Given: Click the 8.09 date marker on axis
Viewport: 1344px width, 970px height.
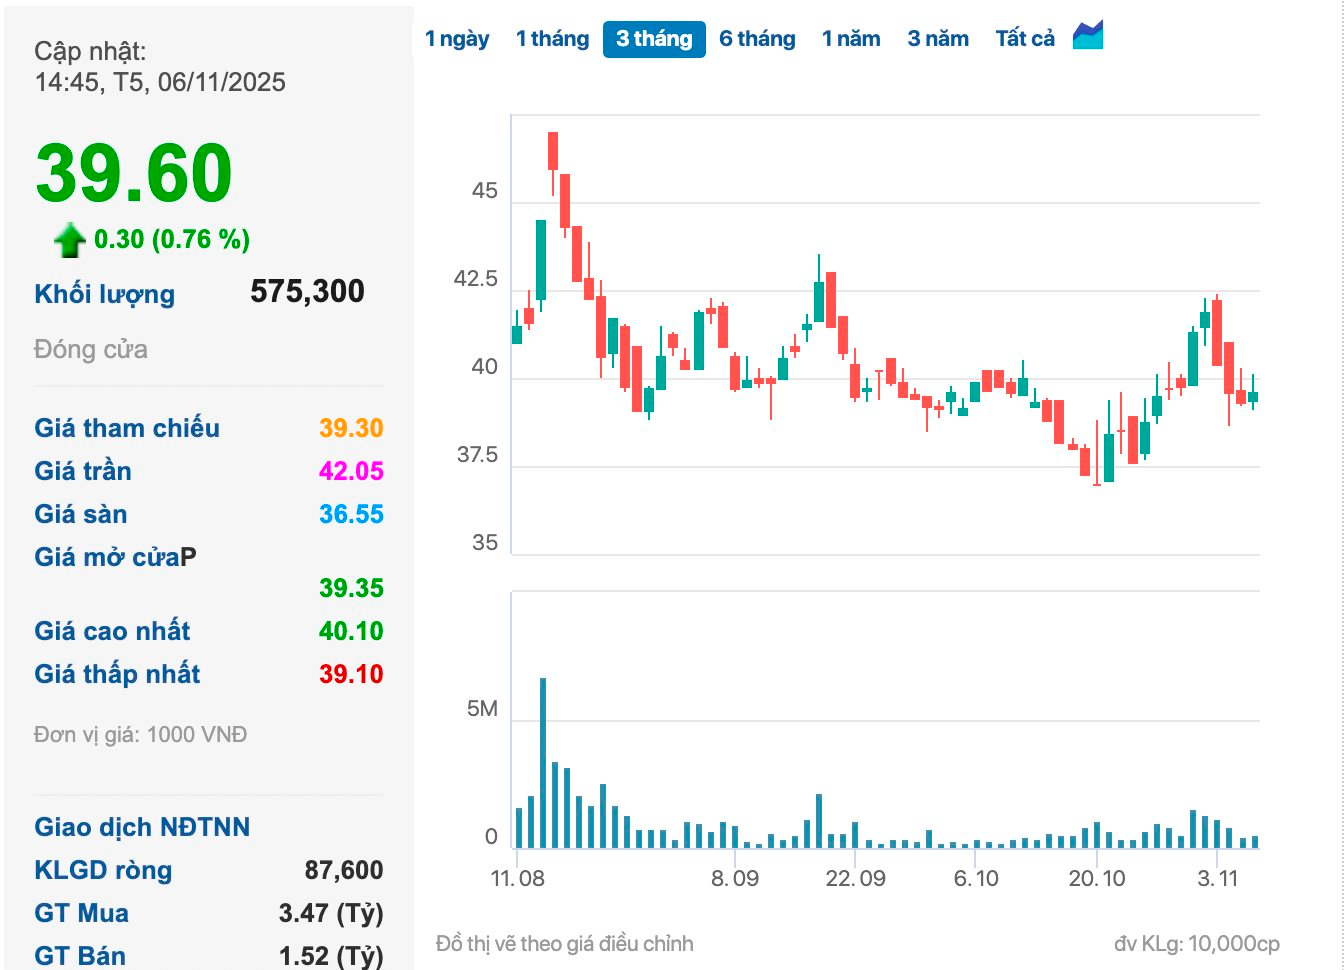Looking at the screenshot, I should point(735,878).
